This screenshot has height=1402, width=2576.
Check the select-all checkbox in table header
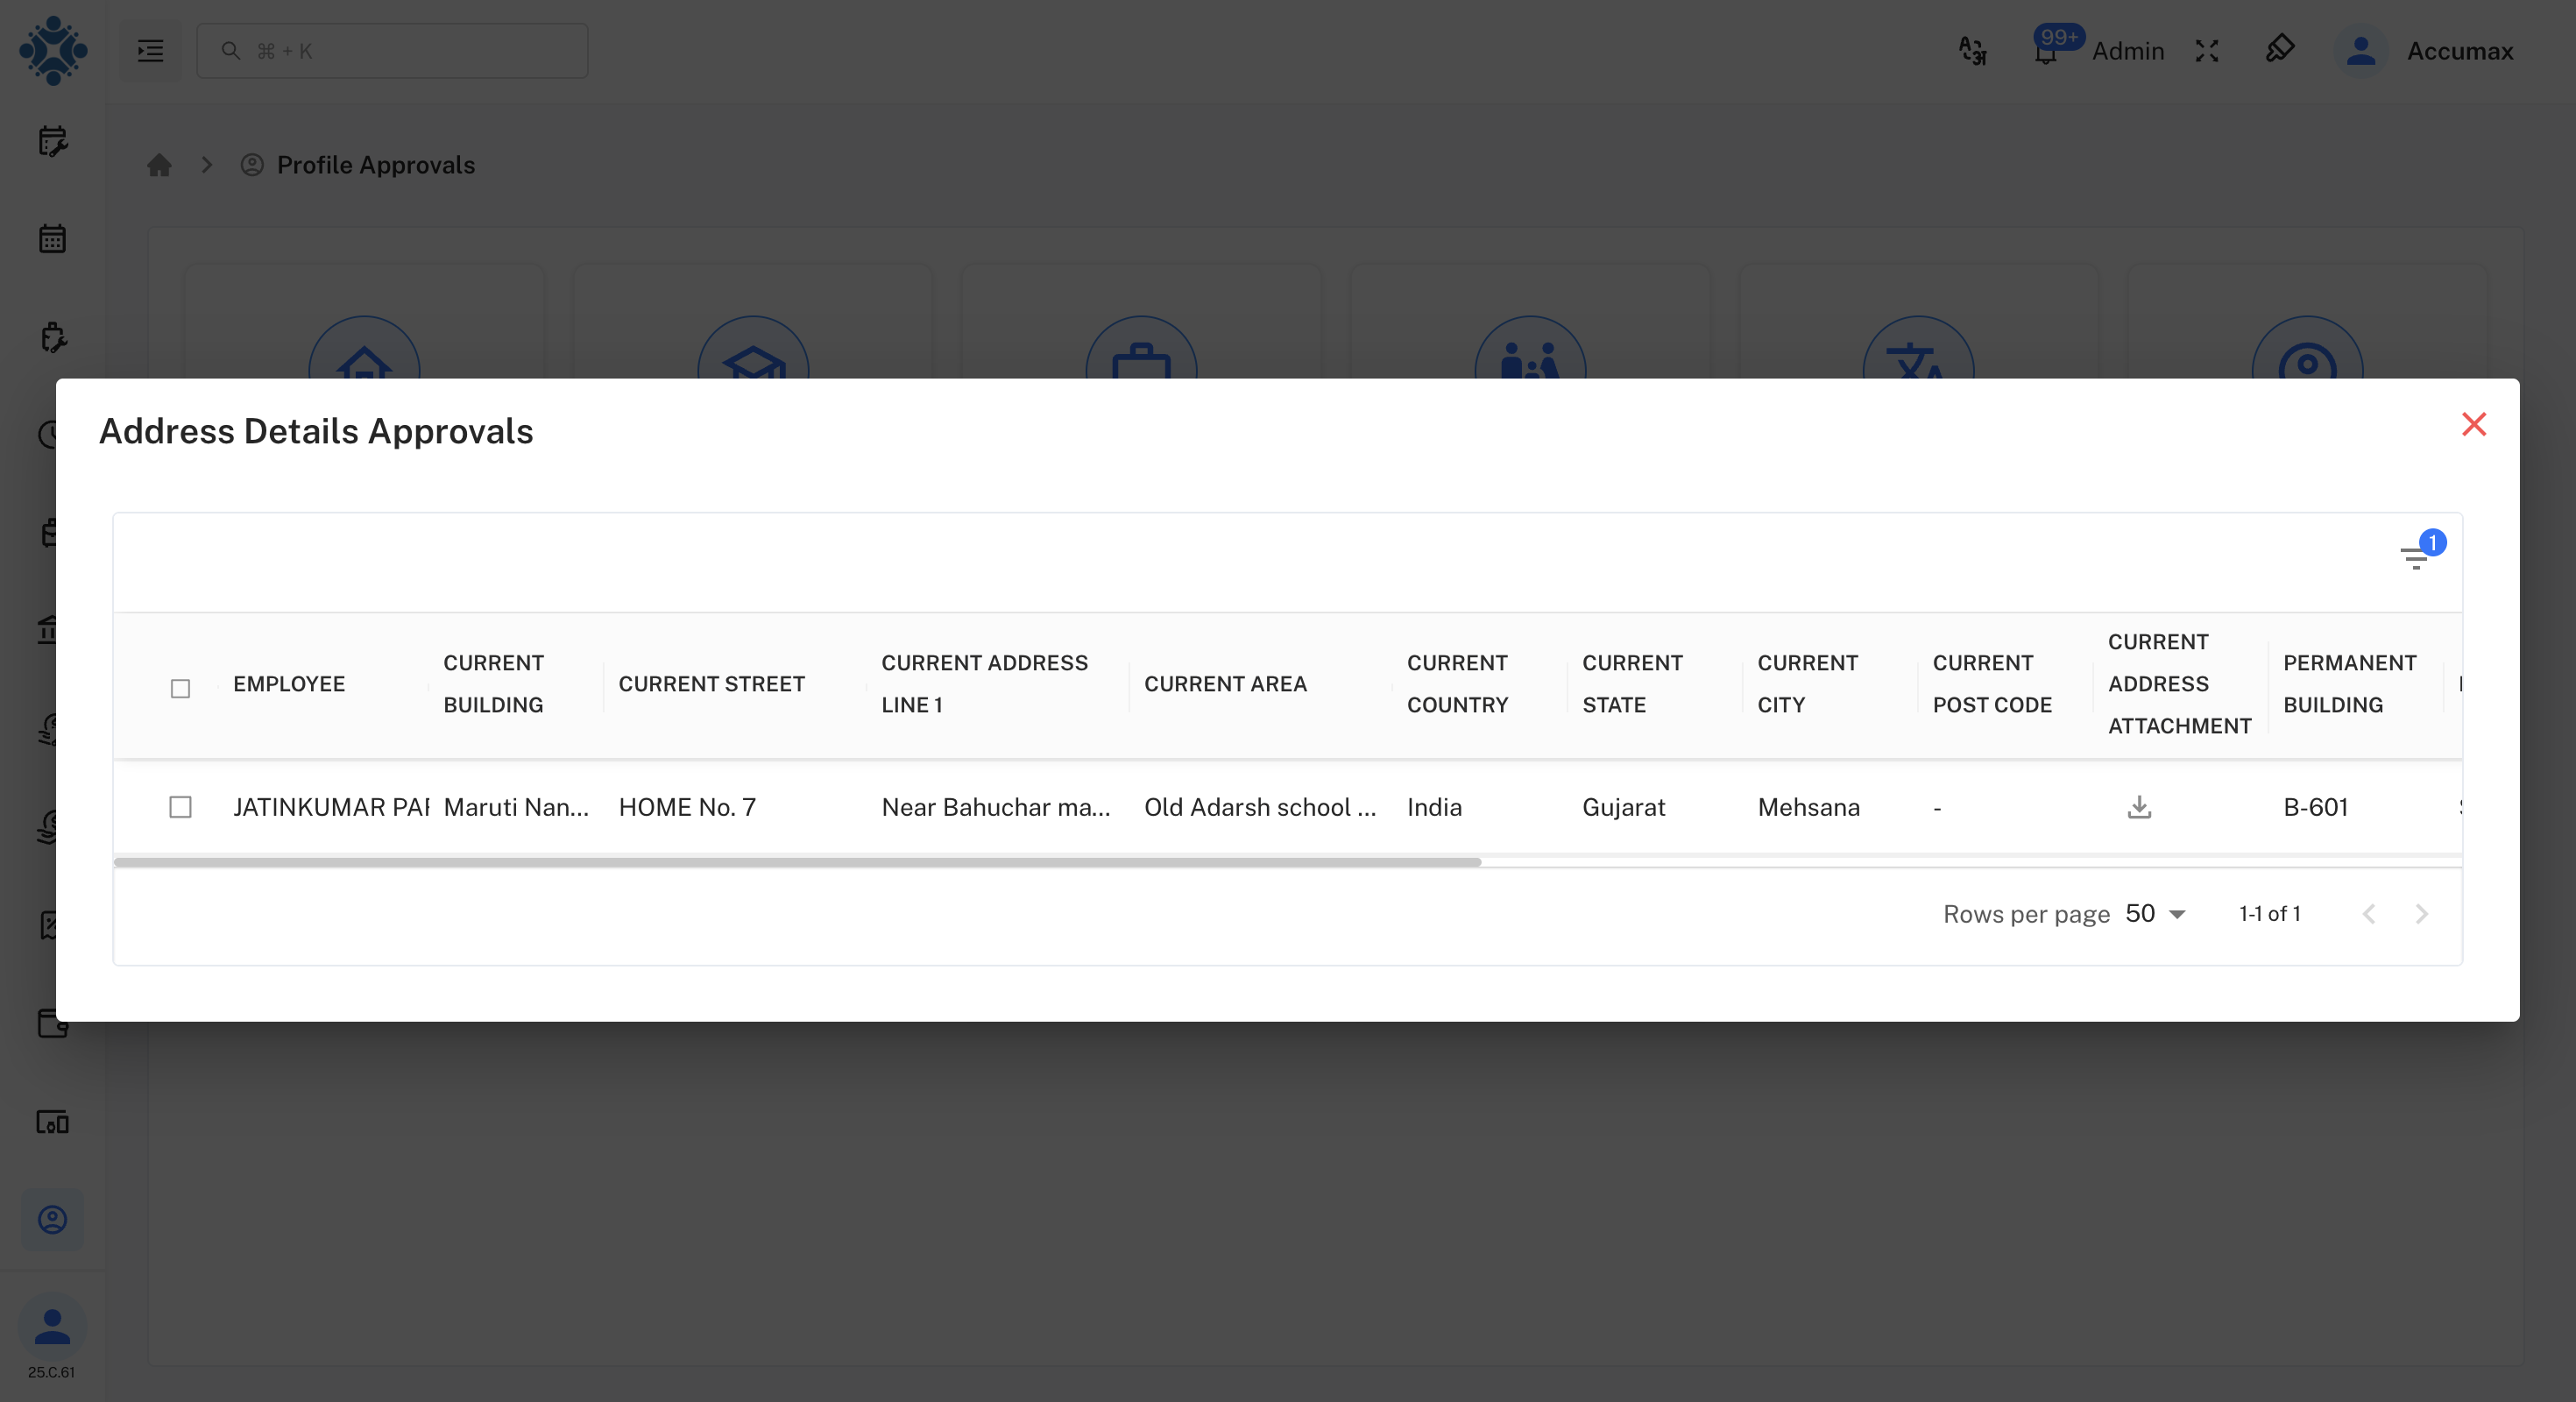(x=180, y=689)
